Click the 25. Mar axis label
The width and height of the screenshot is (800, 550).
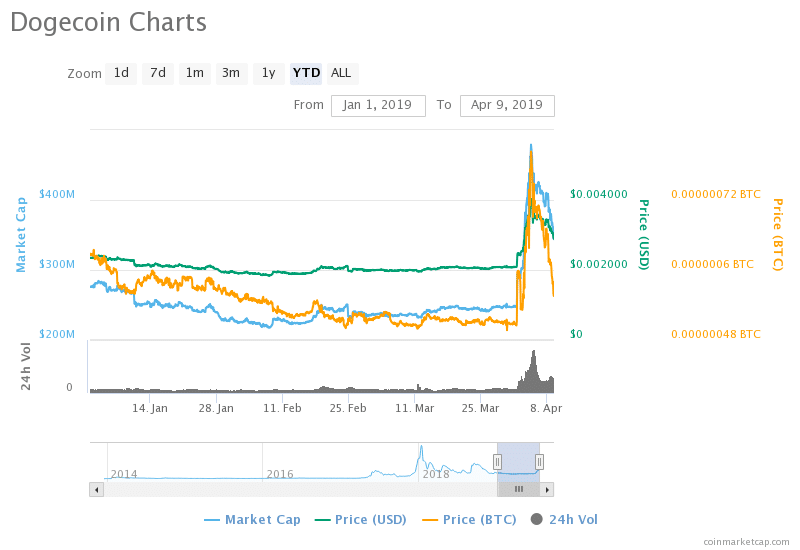[480, 408]
